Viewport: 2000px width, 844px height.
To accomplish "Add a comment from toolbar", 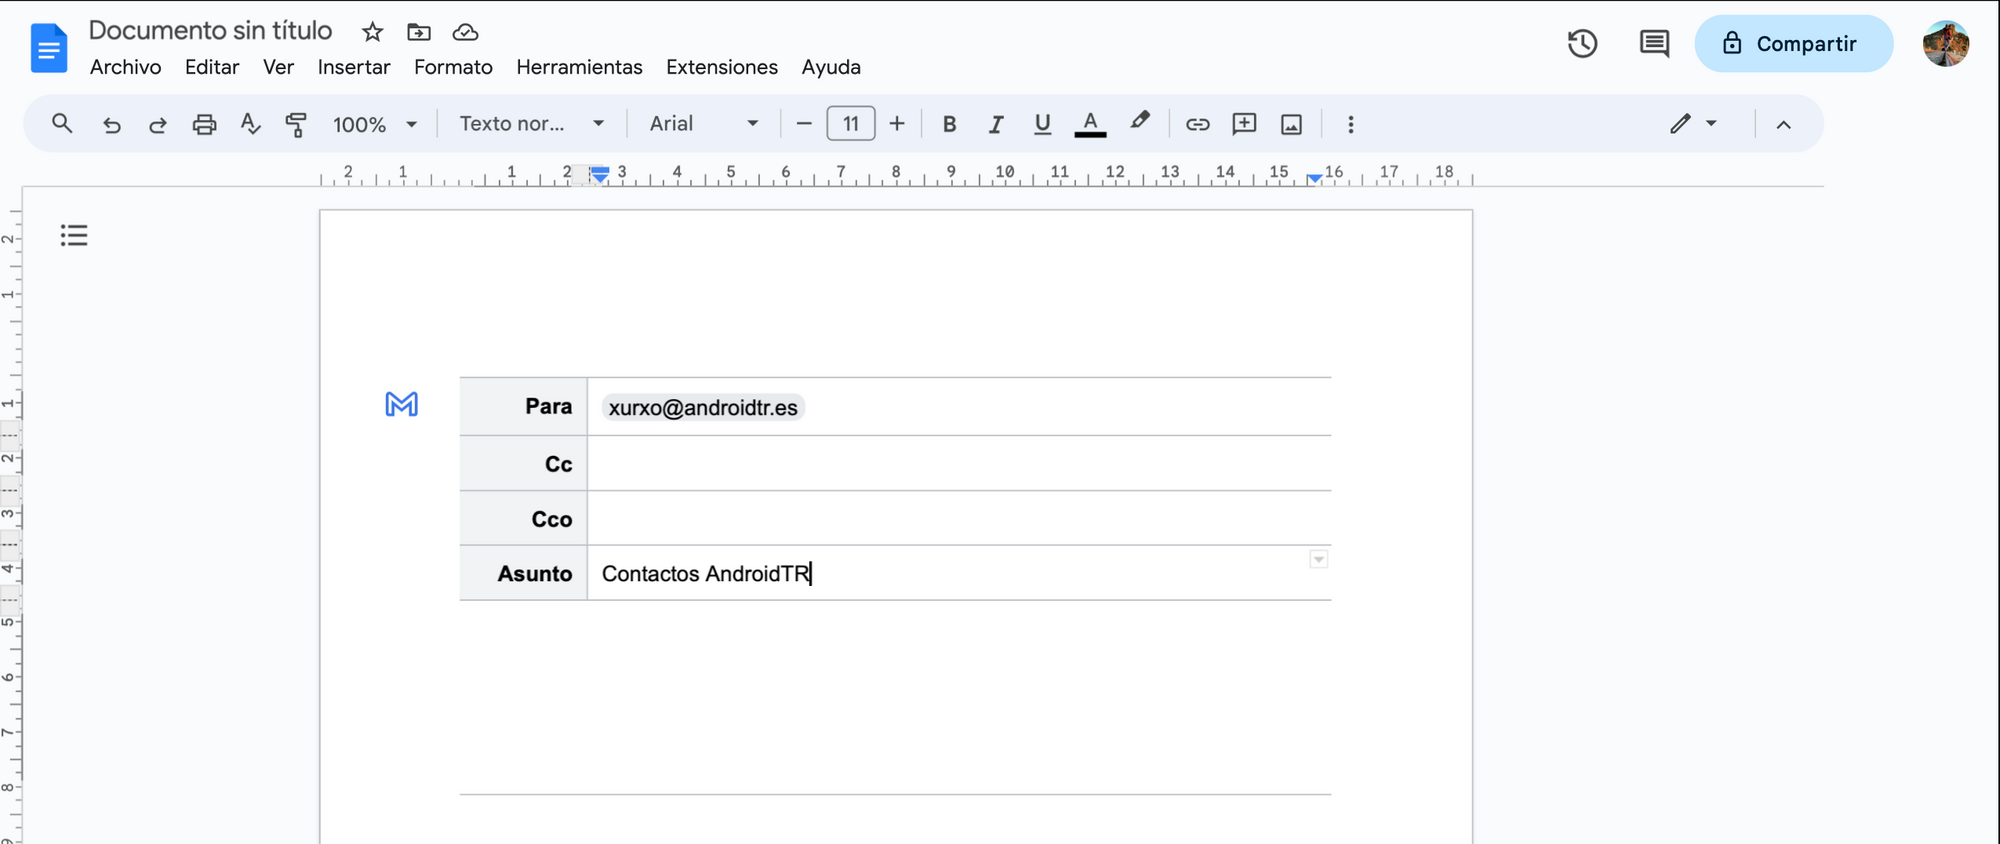I will pos(1244,124).
